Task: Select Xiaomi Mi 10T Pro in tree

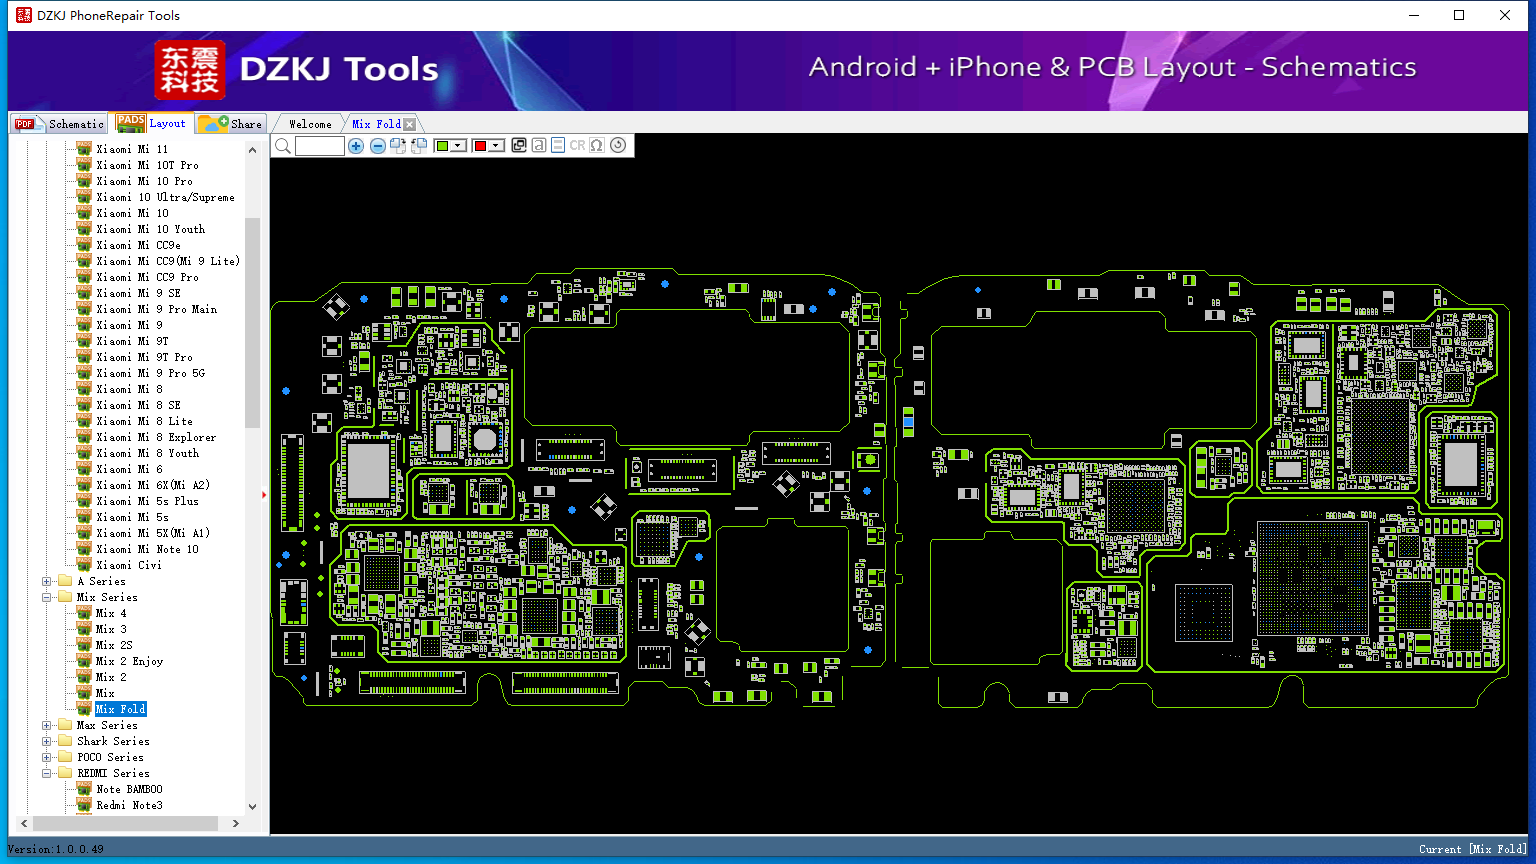Action: 147,165
